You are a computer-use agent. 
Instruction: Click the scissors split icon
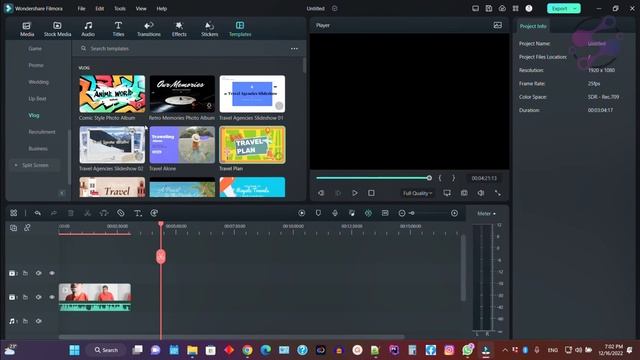87,213
